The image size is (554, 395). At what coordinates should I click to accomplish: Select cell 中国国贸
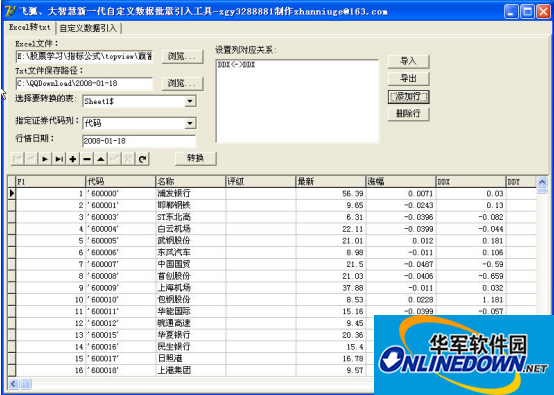point(190,264)
